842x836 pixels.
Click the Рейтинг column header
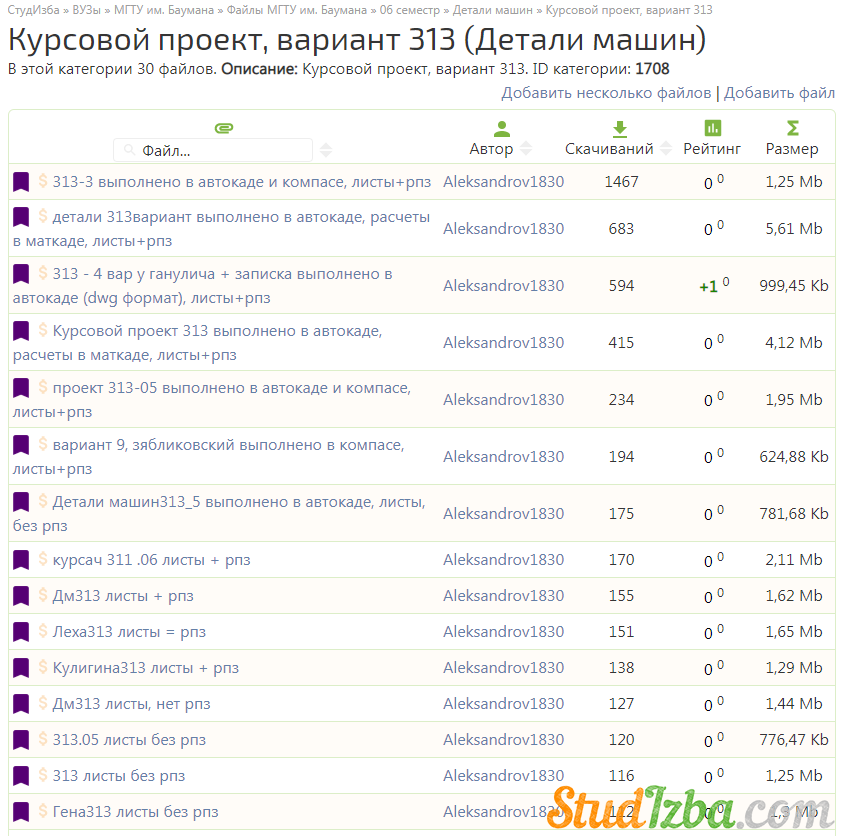pyautogui.click(x=712, y=149)
